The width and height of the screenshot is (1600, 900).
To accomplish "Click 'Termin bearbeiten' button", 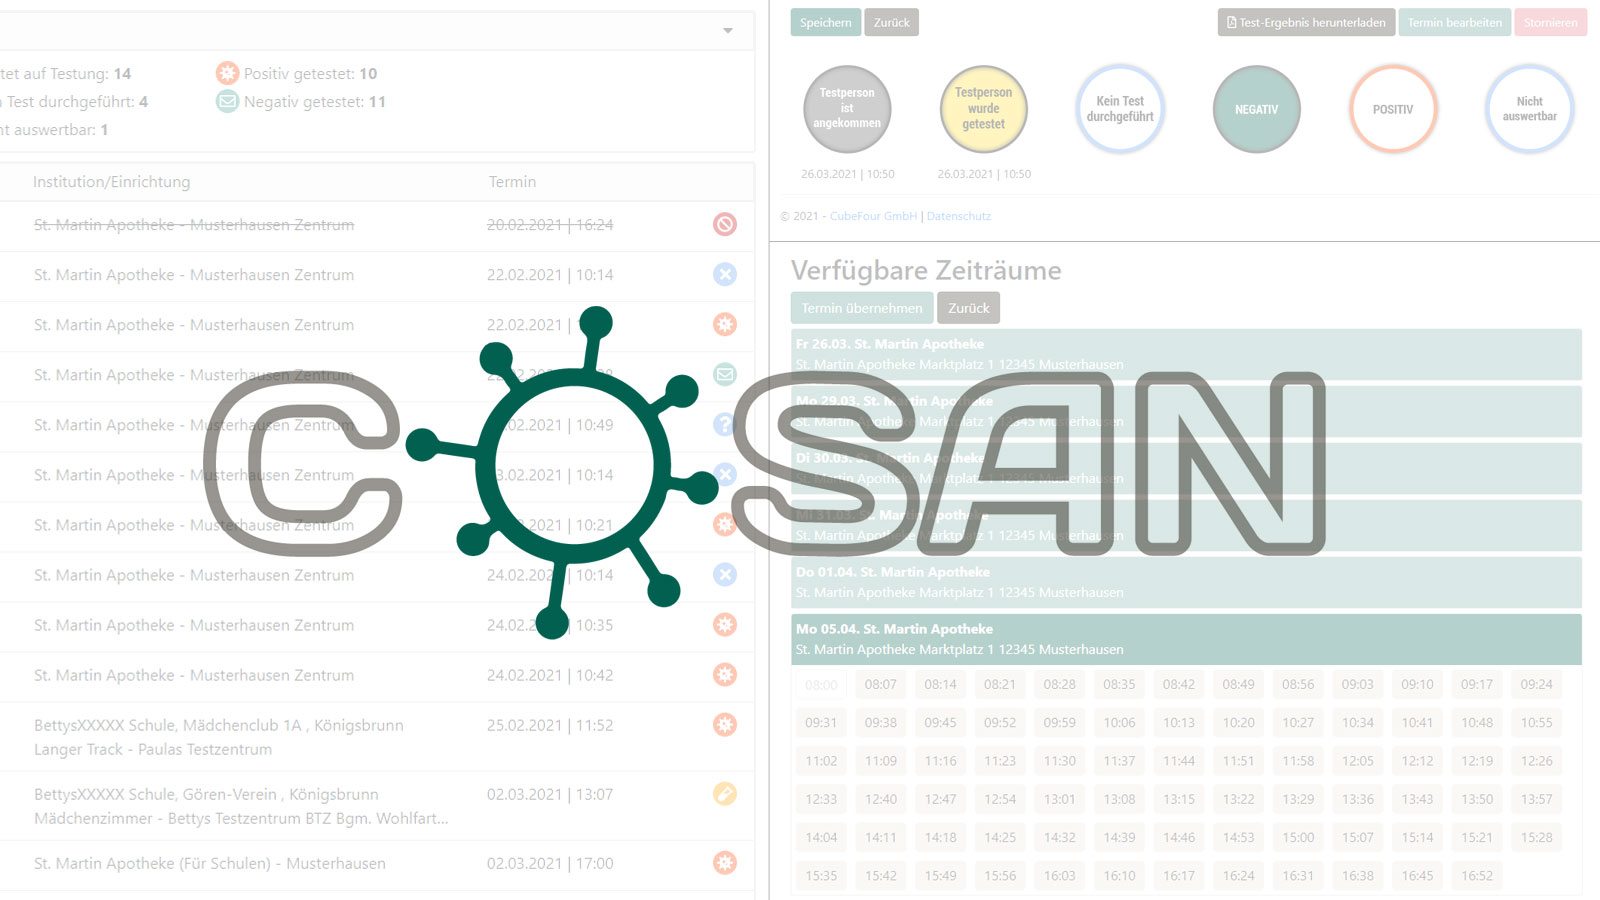I will click(x=1455, y=22).
